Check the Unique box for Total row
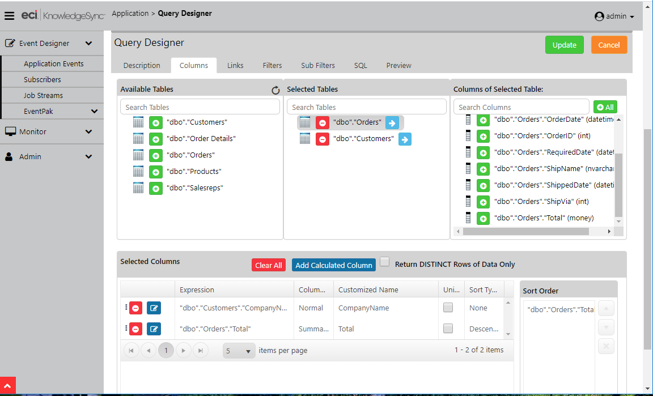Image resolution: width=655 pixels, height=397 pixels. click(448, 328)
